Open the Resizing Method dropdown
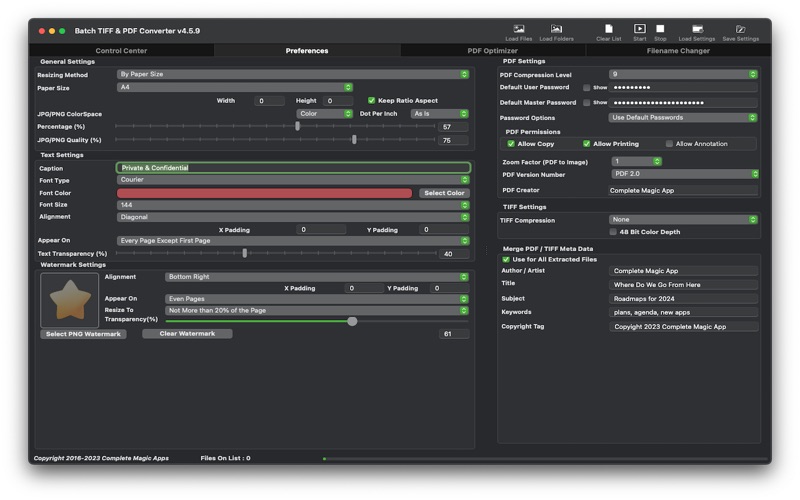The image size is (800, 500). click(293, 74)
